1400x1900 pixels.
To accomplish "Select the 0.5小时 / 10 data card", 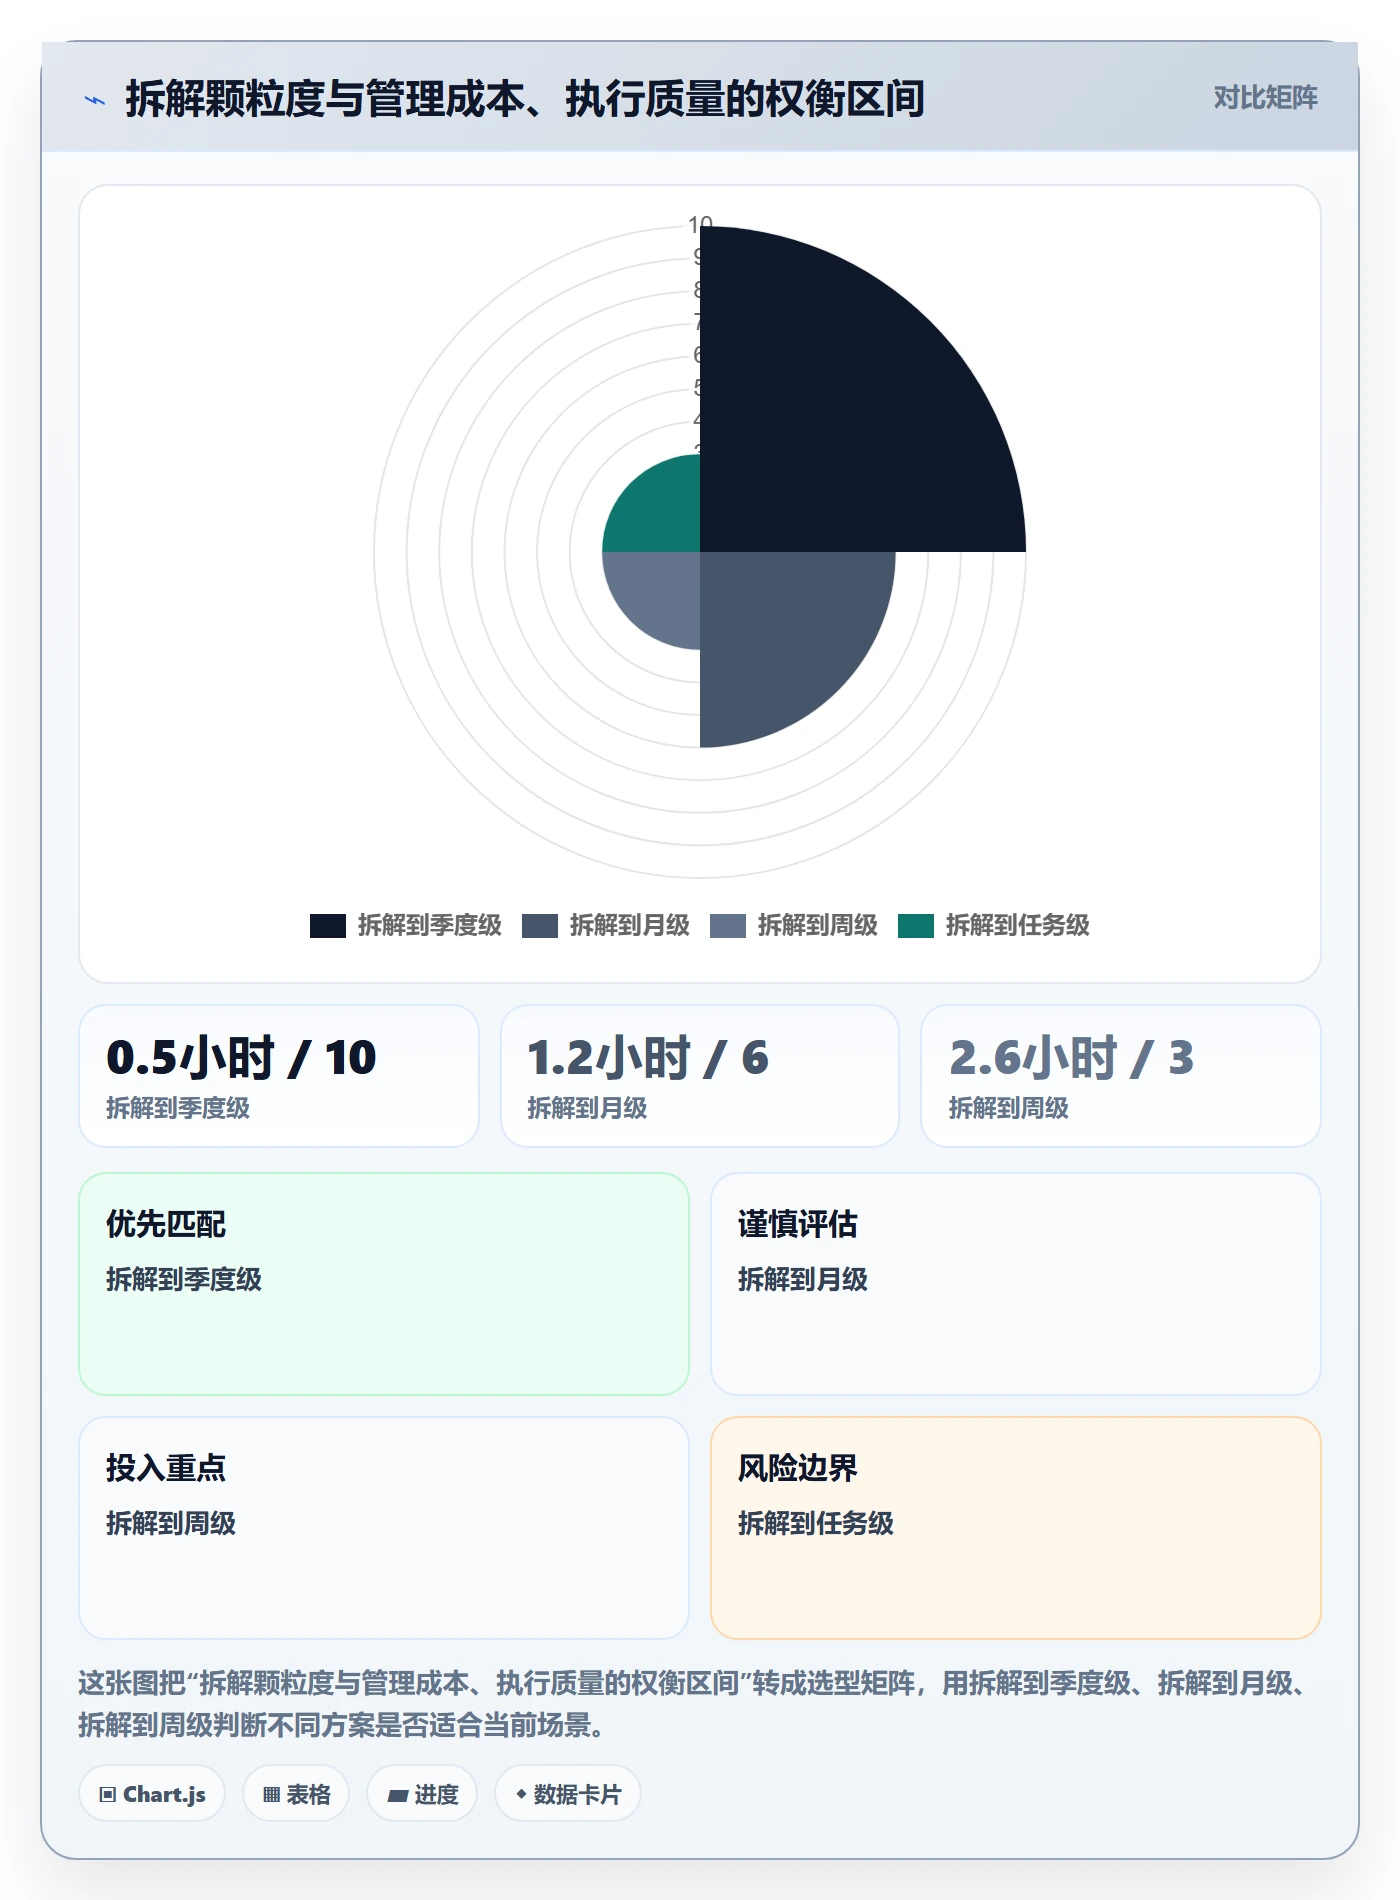I will click(x=279, y=1076).
